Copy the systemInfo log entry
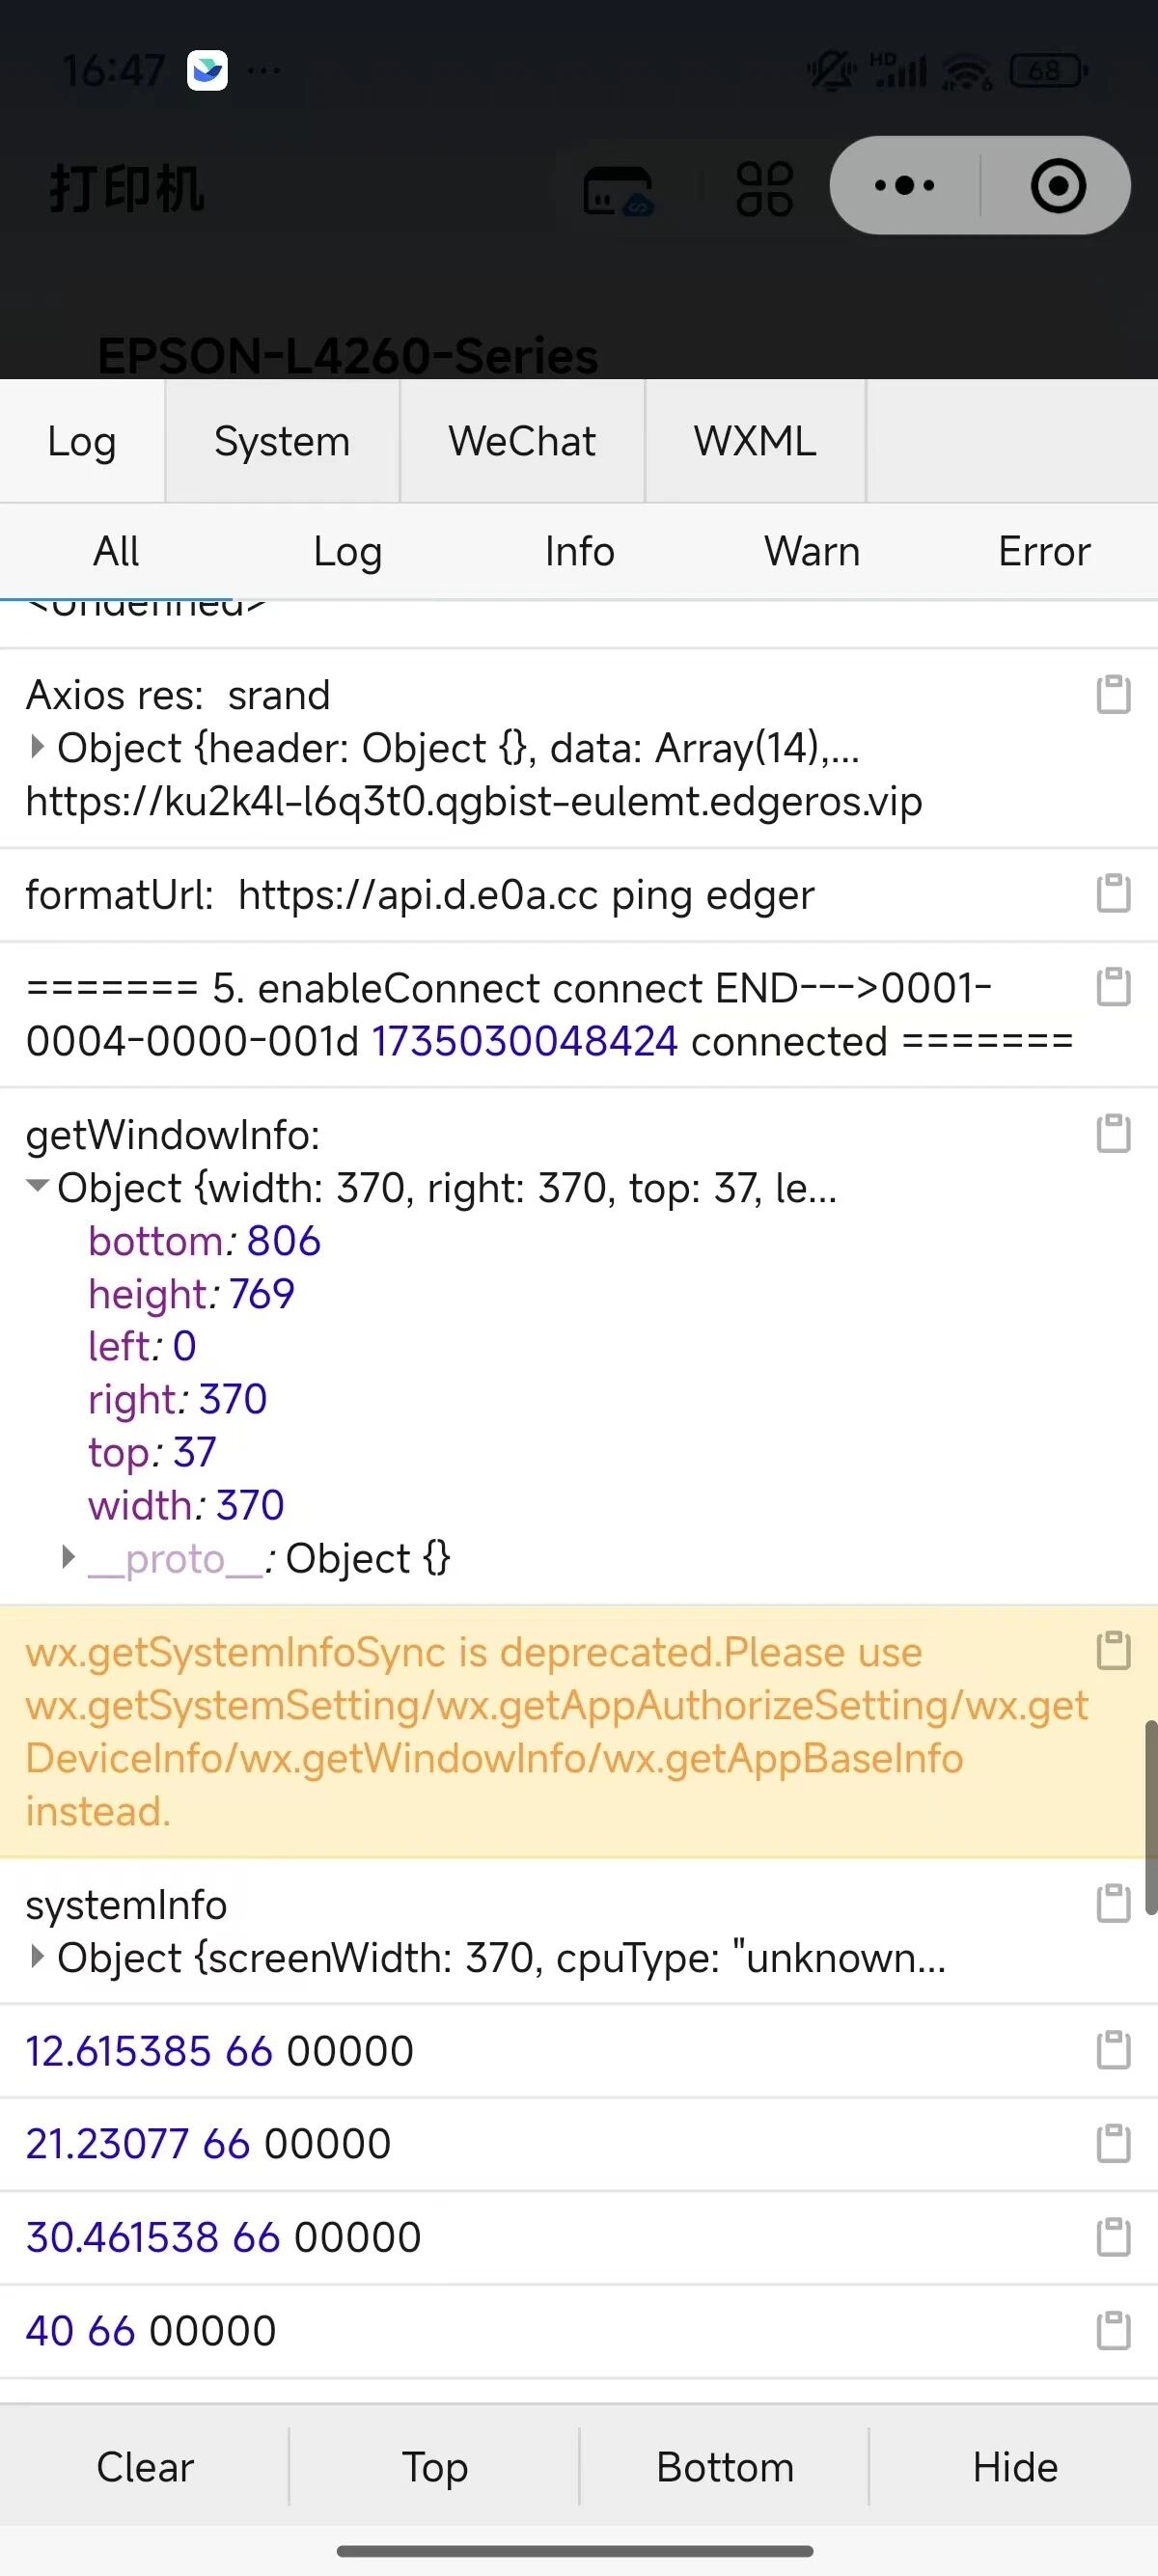The height and width of the screenshot is (2576, 1158). point(1113,1903)
